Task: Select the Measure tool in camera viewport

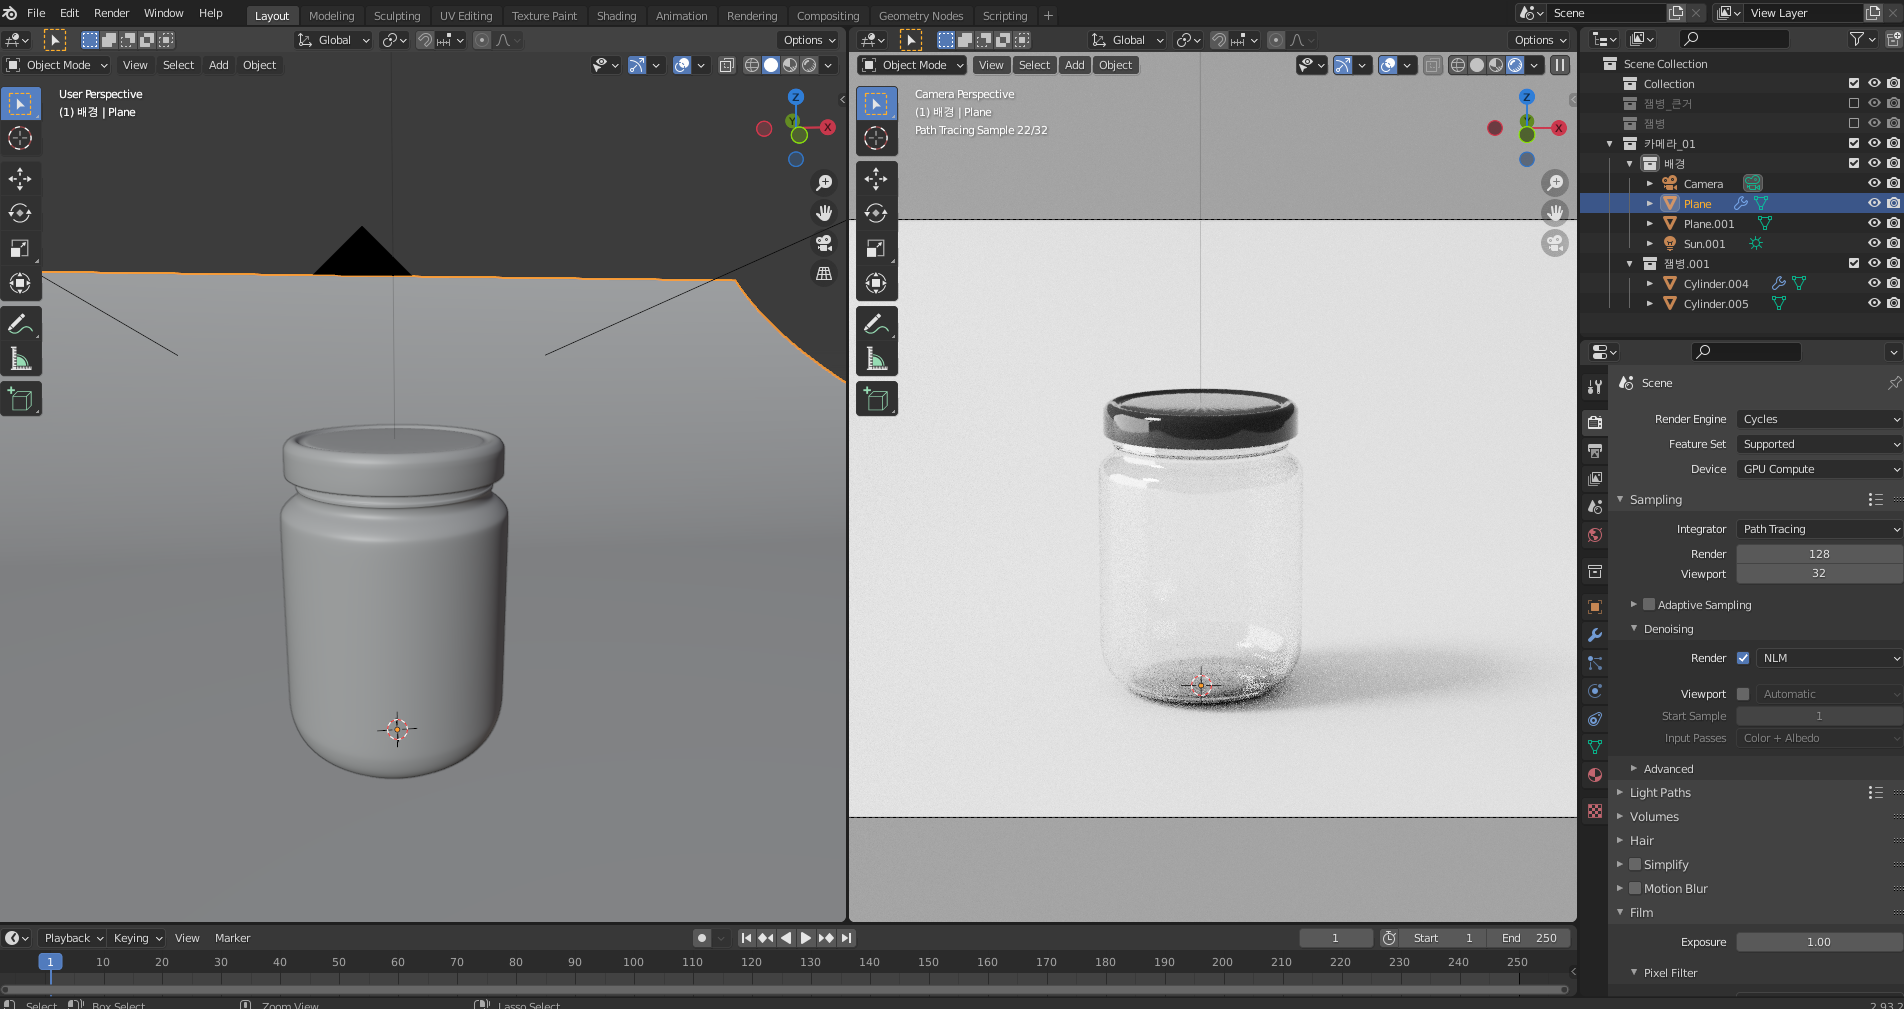Action: point(876,359)
